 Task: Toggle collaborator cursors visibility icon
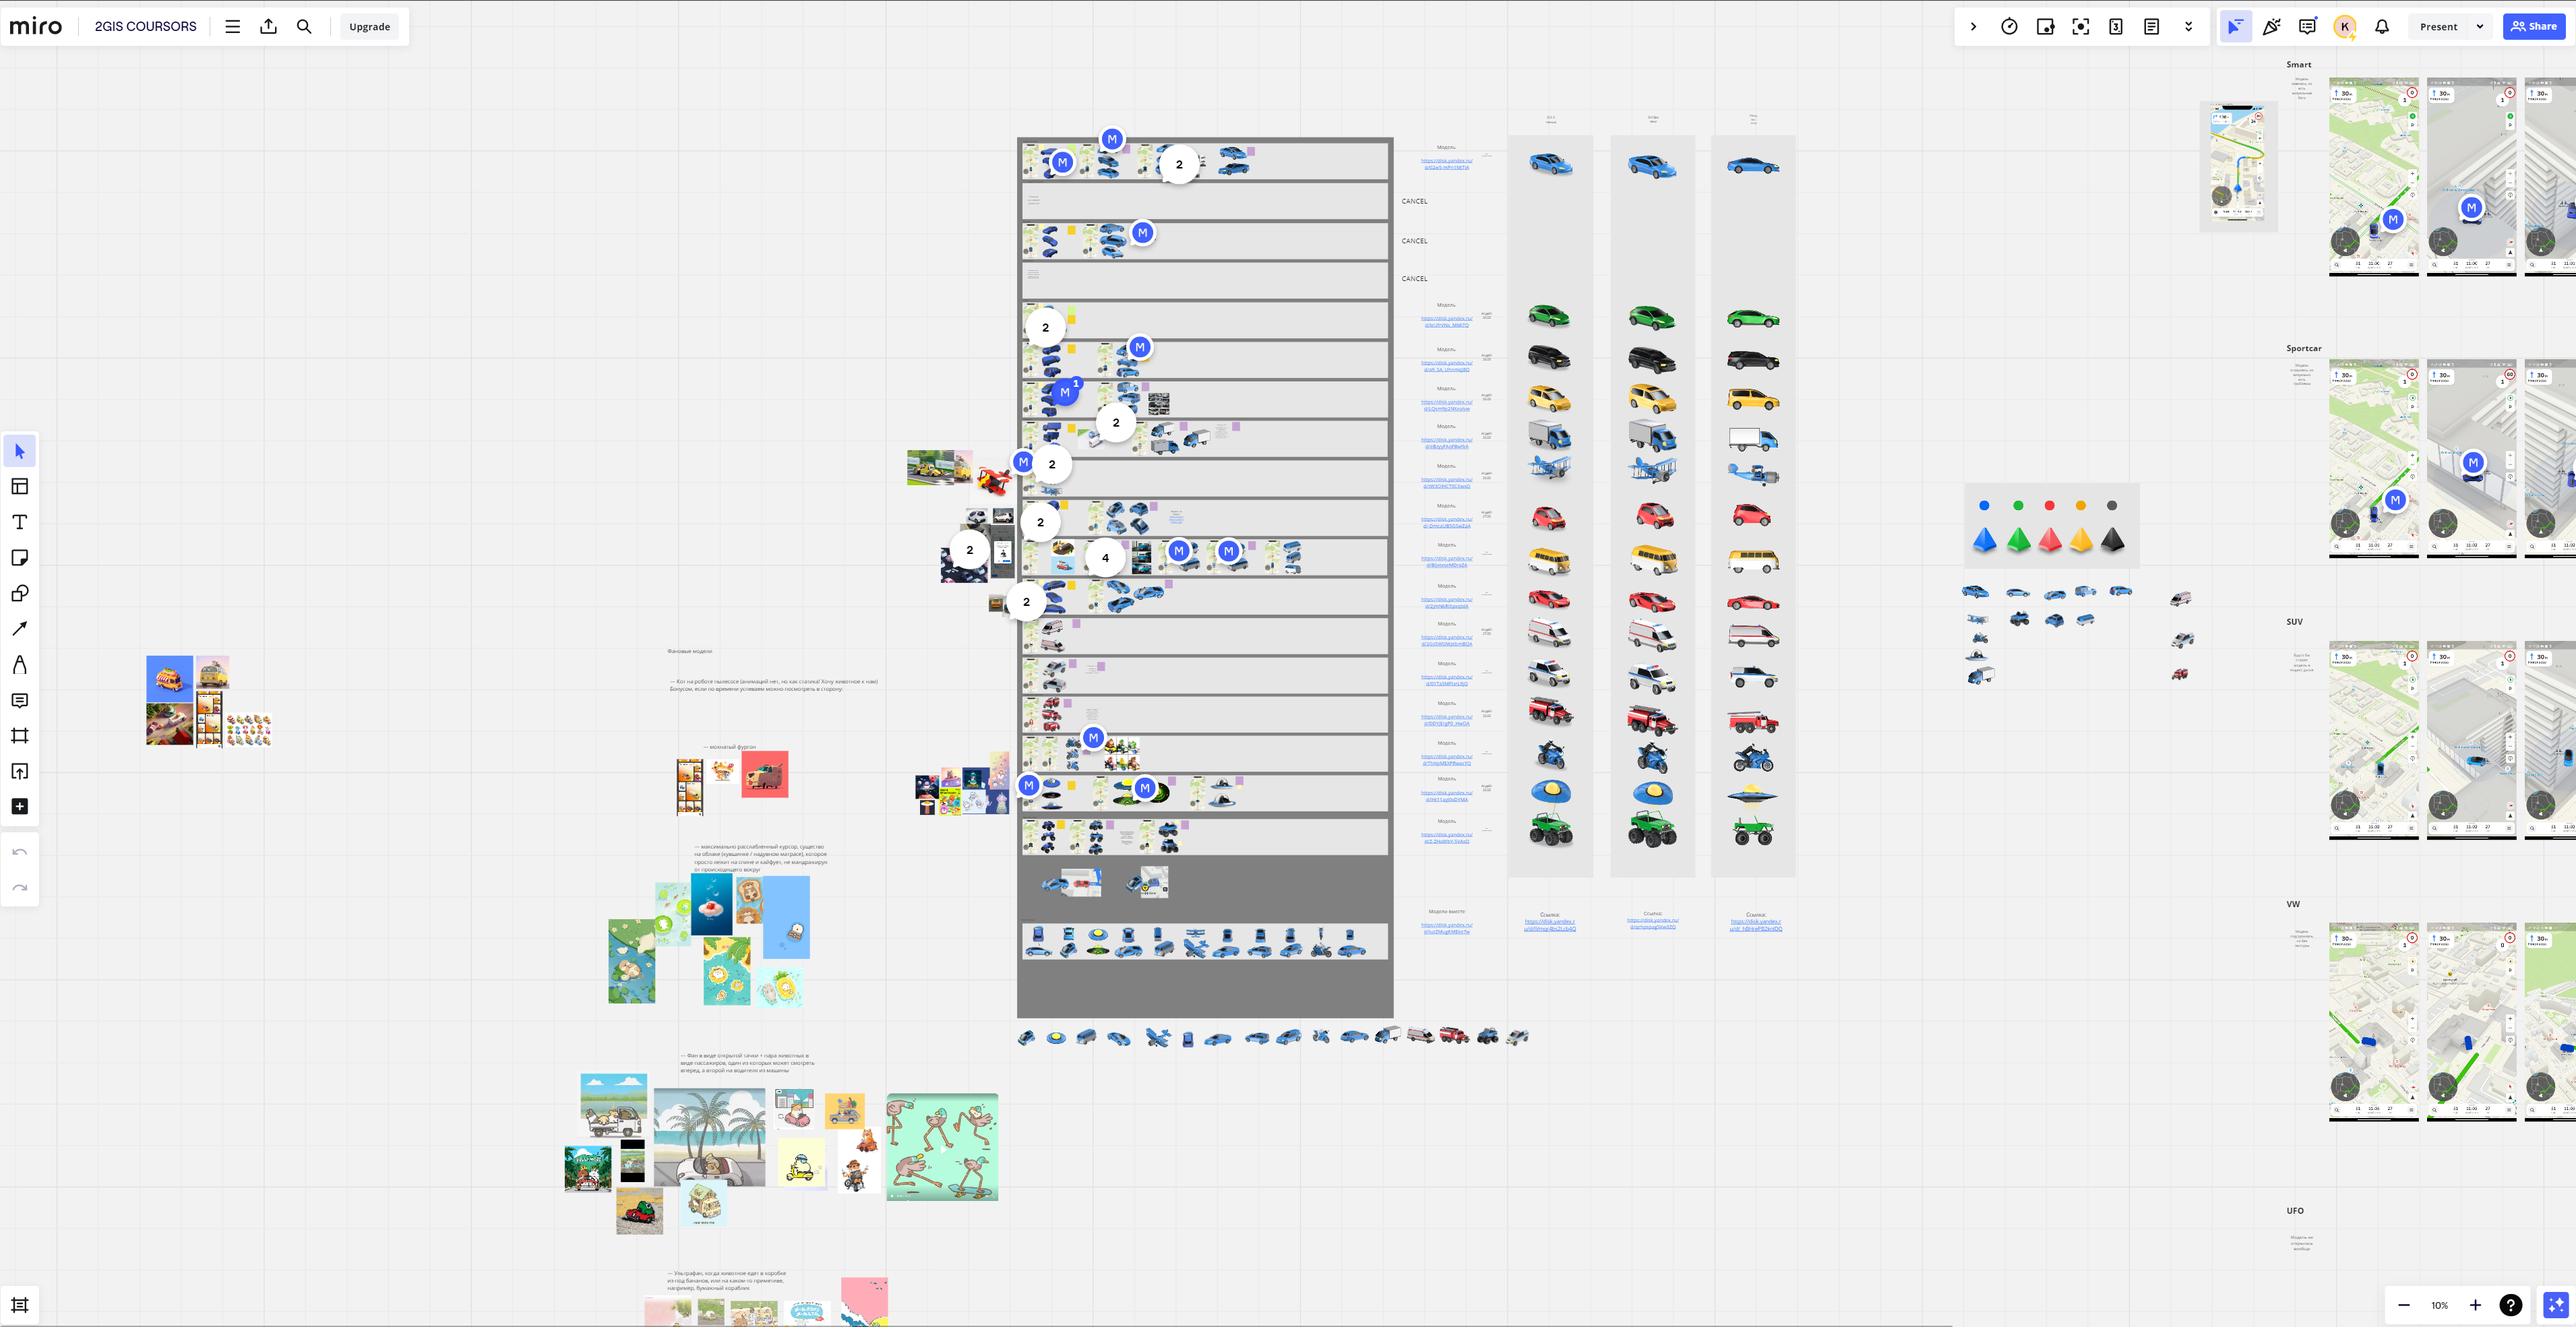click(2235, 27)
